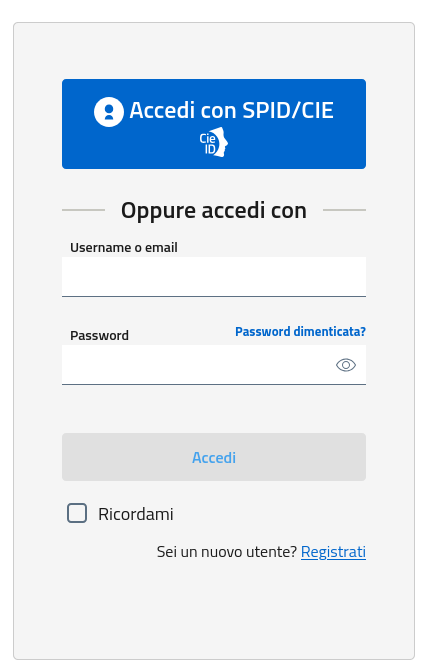This screenshot has height=666, width=422.
Task: Click the divider line right of 'Oppure accedi con'
Action: [344, 210]
